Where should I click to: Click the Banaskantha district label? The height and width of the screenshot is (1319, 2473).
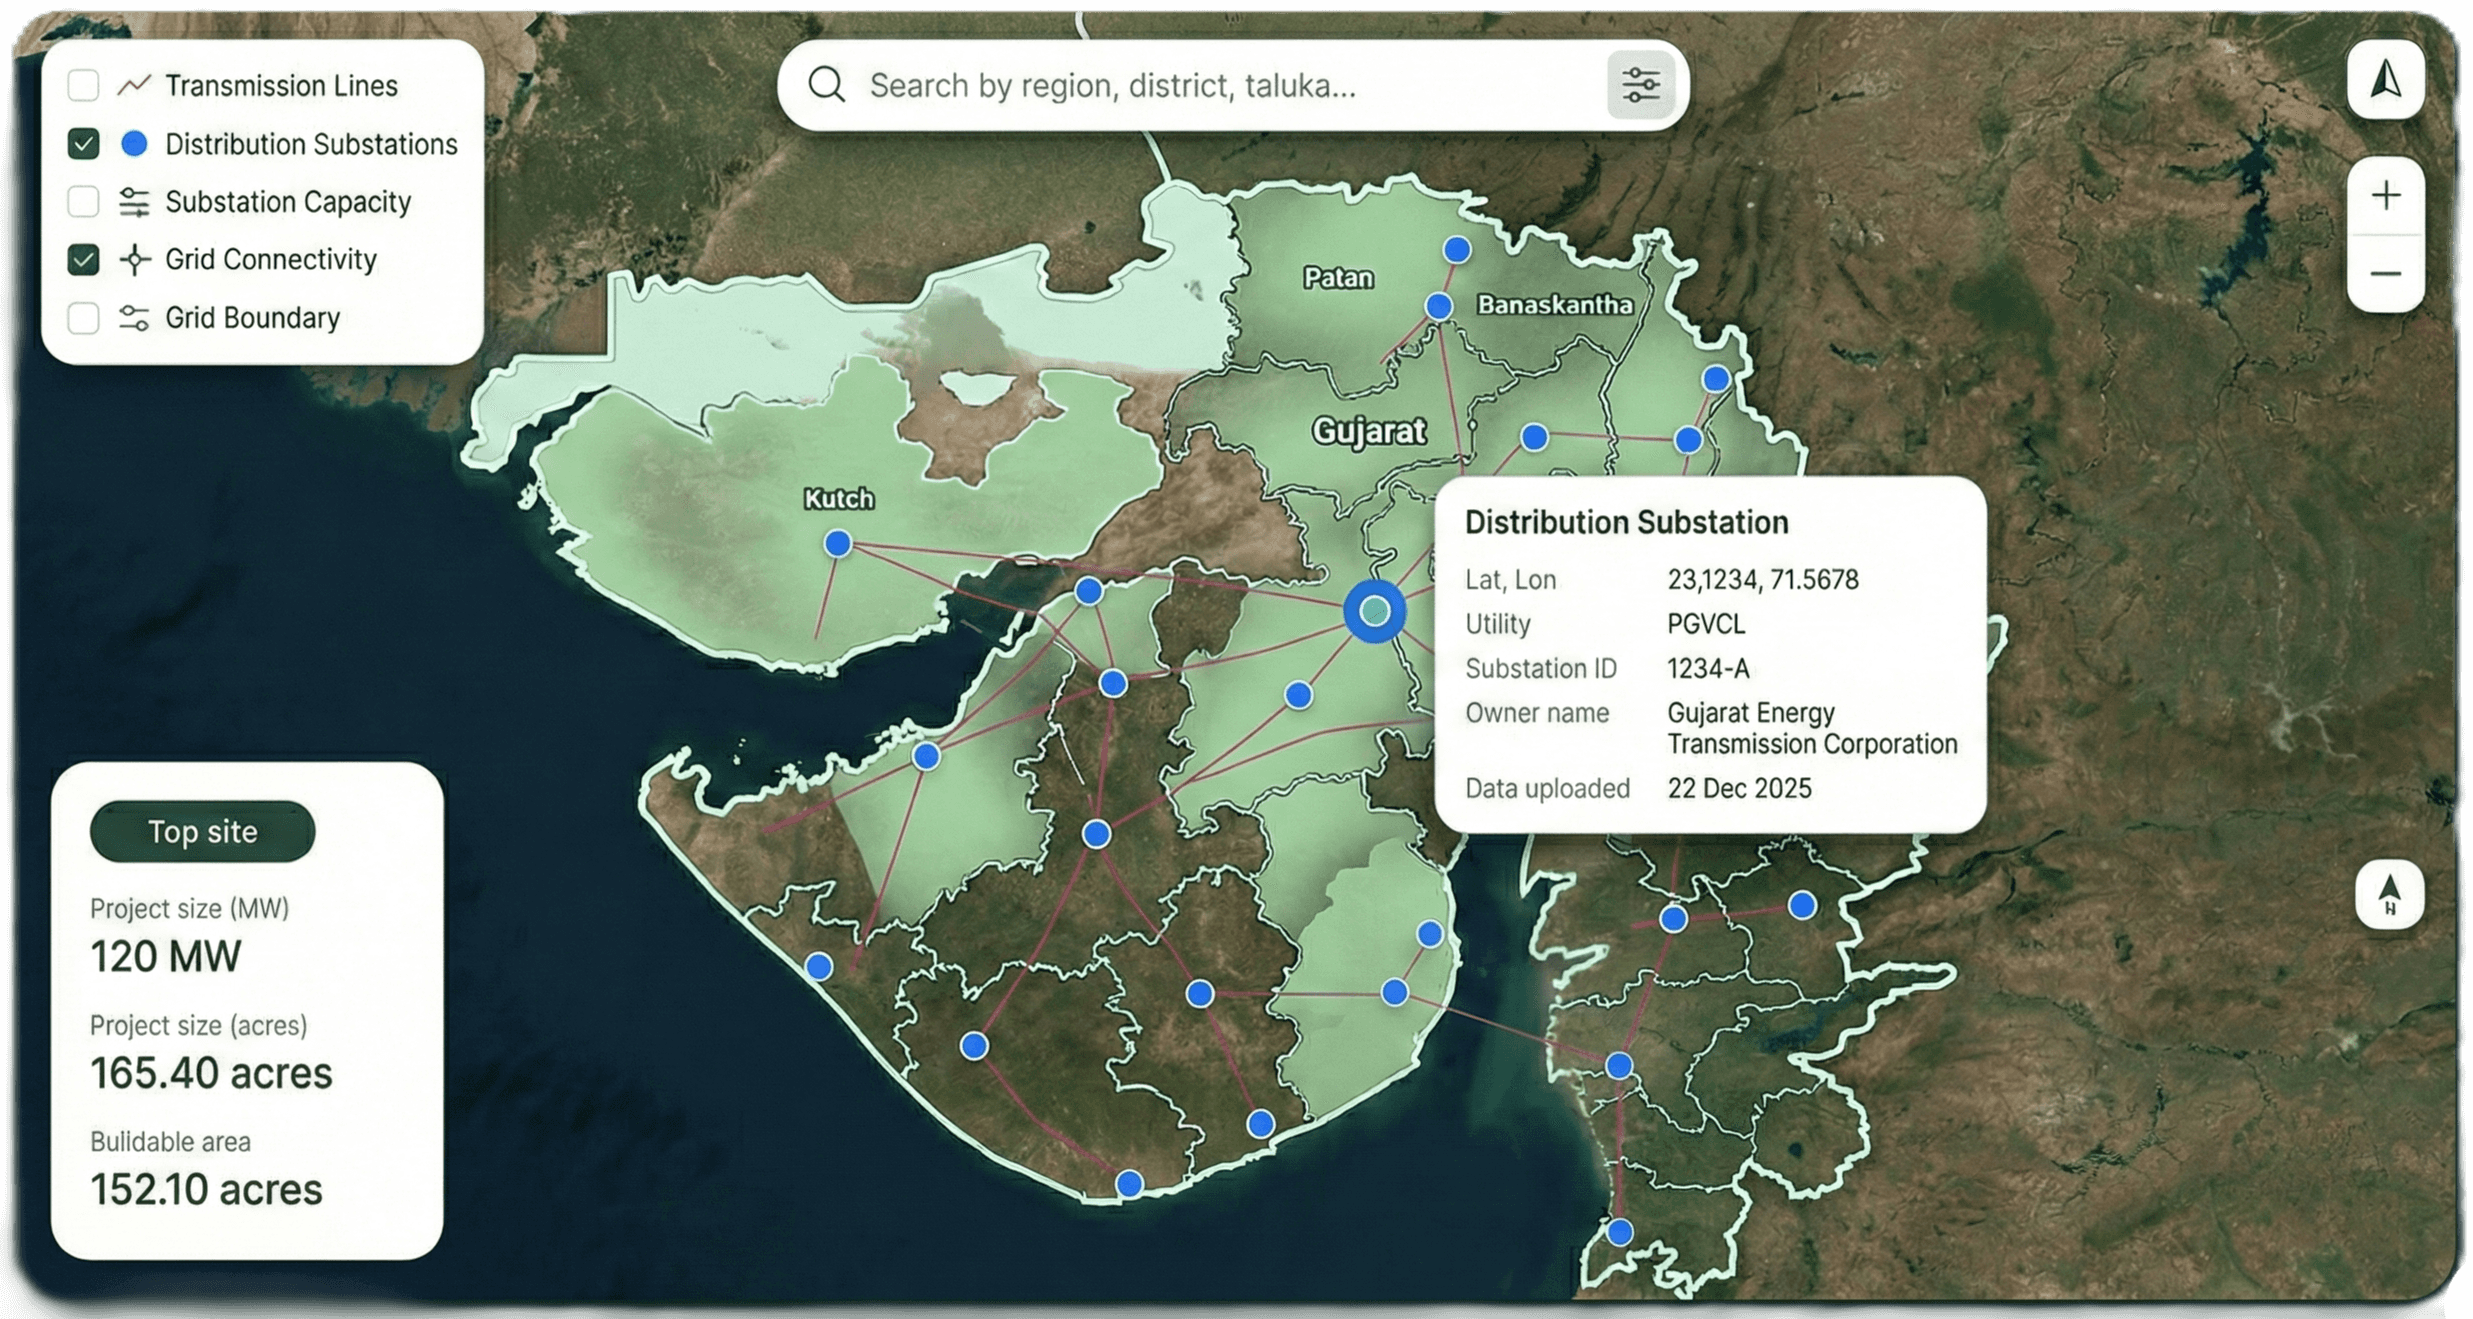[x=1554, y=305]
